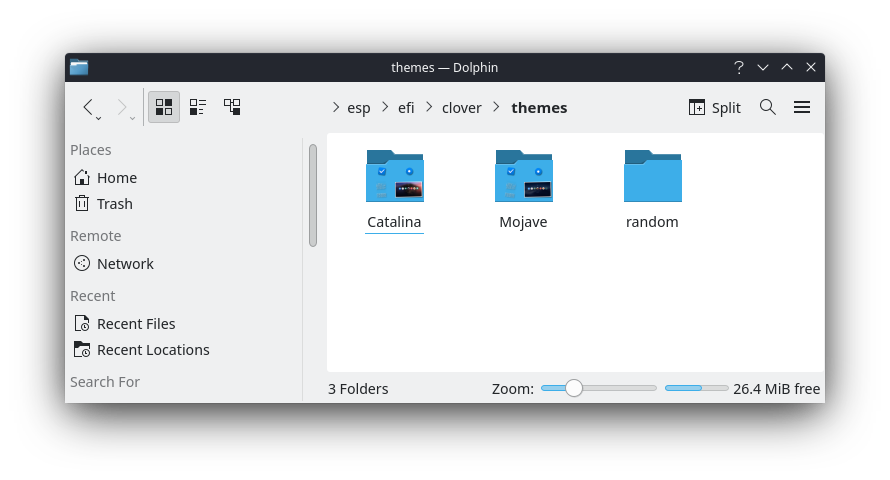Expand chevron before efi breadcrumb
890x480 pixels.
pyautogui.click(x=385, y=107)
